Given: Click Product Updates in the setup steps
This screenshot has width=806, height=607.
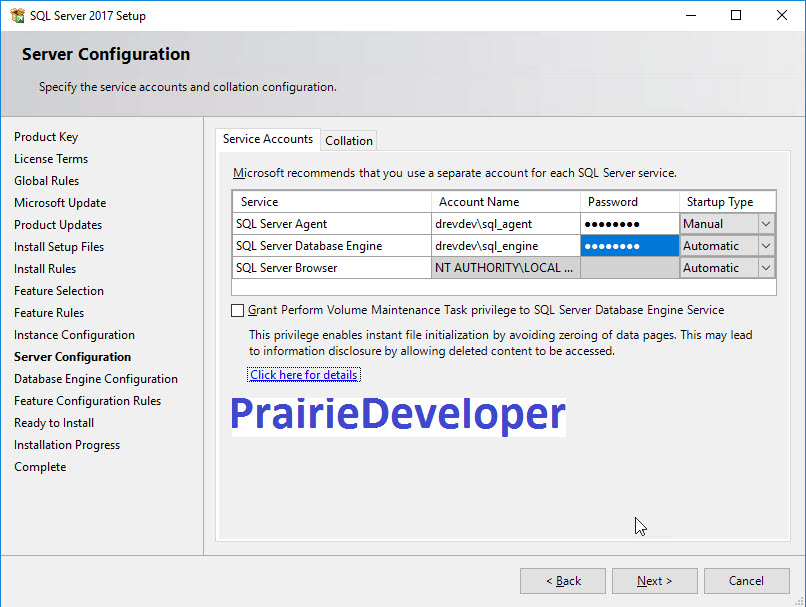Looking at the screenshot, I should (x=58, y=225).
